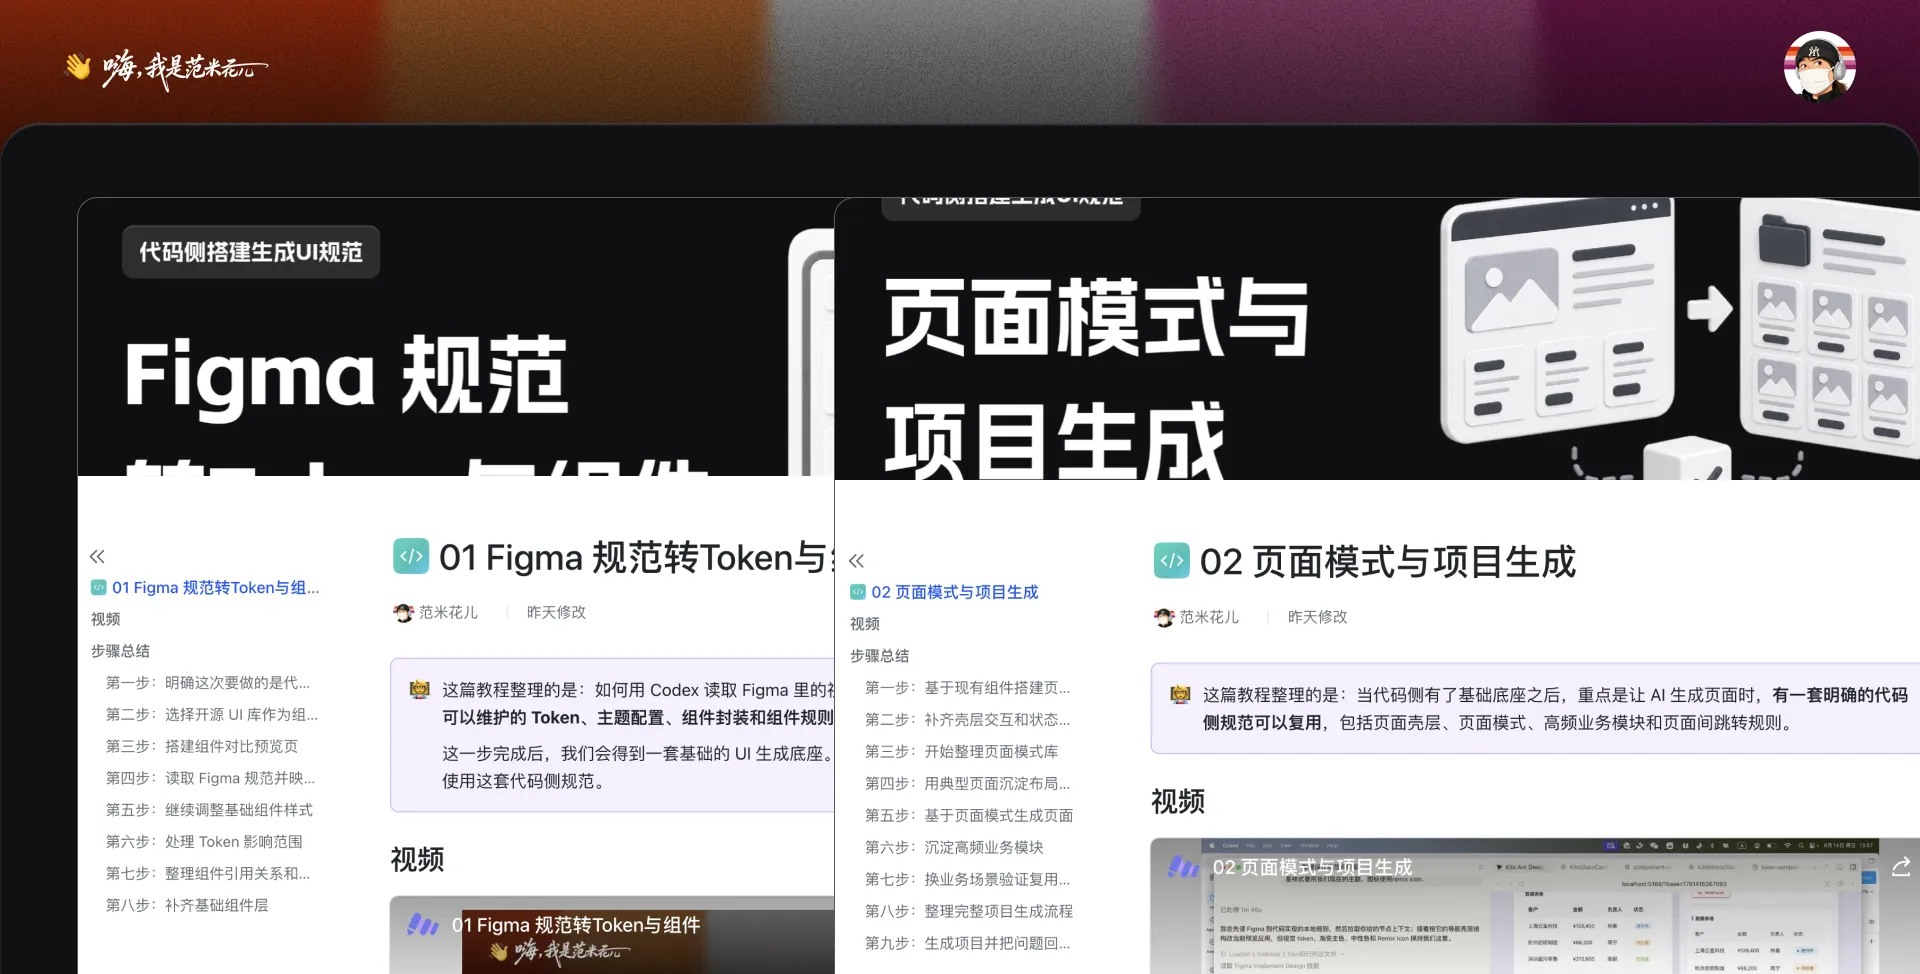Go to 第七步：整理组件引用关系和...

pos(208,874)
